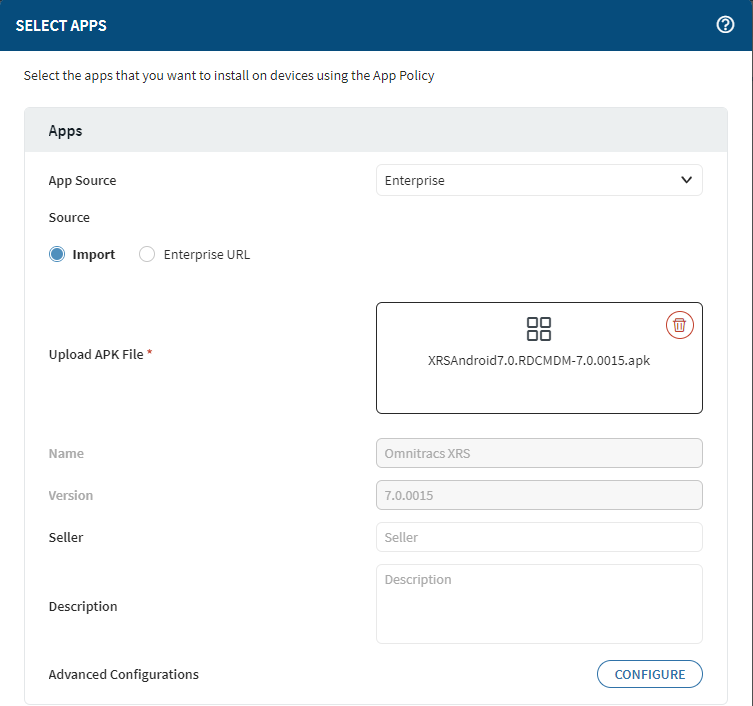Screen dimensions: 753x706
Task: Click the Upload APK File label
Action: (x=97, y=354)
